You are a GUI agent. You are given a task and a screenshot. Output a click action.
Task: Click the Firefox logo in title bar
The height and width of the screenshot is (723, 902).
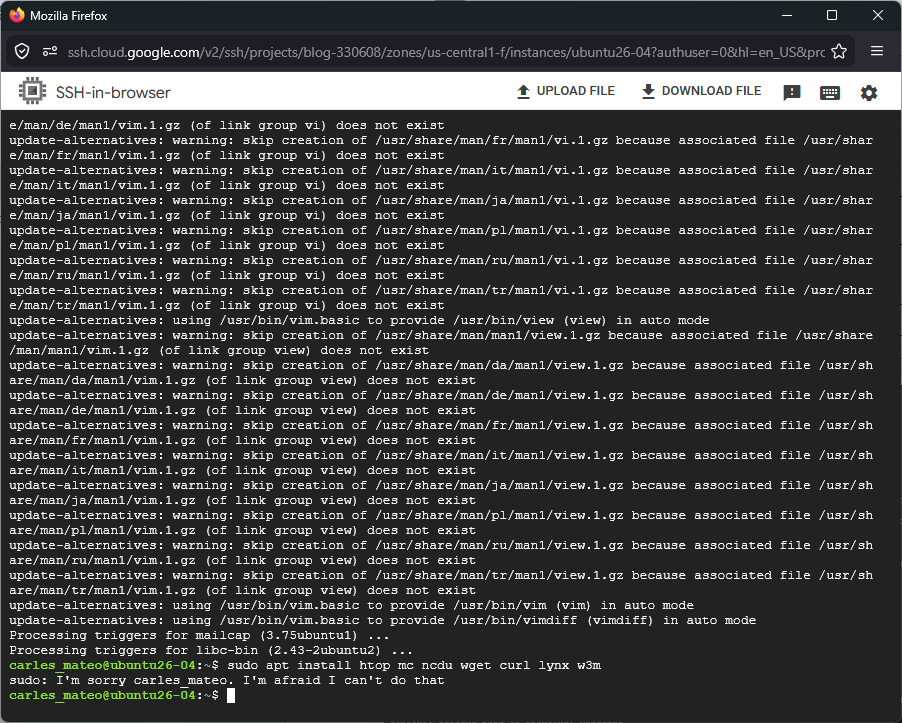[16, 16]
